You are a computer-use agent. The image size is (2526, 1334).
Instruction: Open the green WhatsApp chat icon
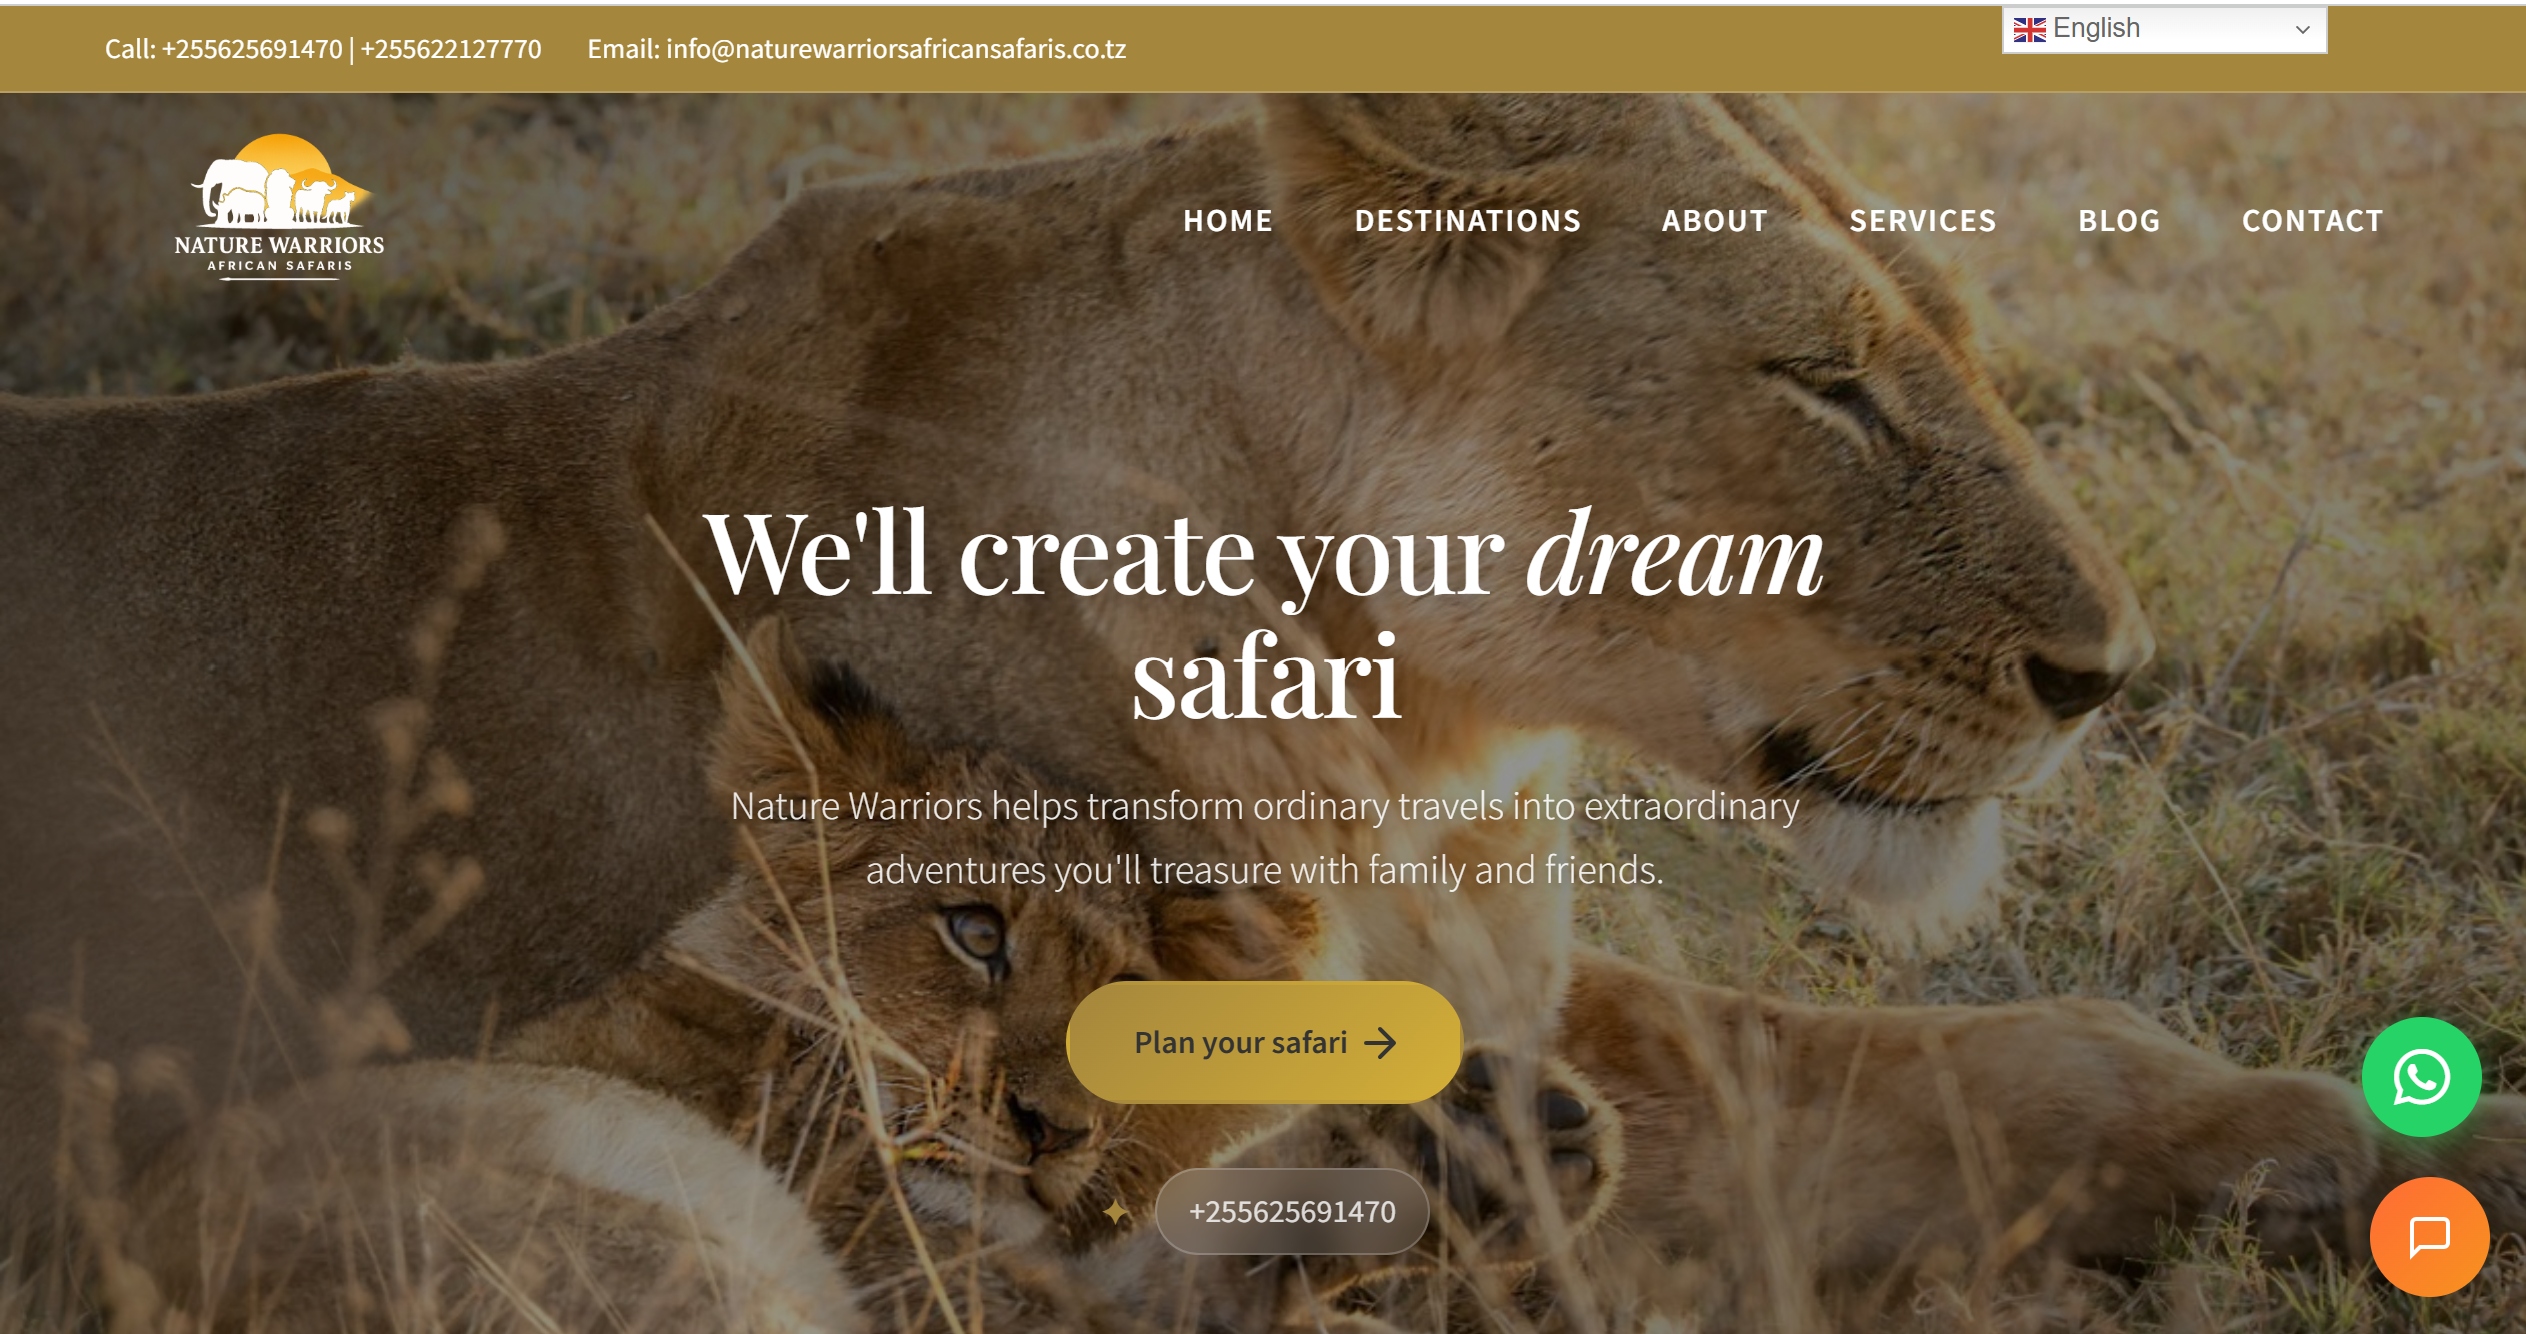(x=2421, y=1077)
